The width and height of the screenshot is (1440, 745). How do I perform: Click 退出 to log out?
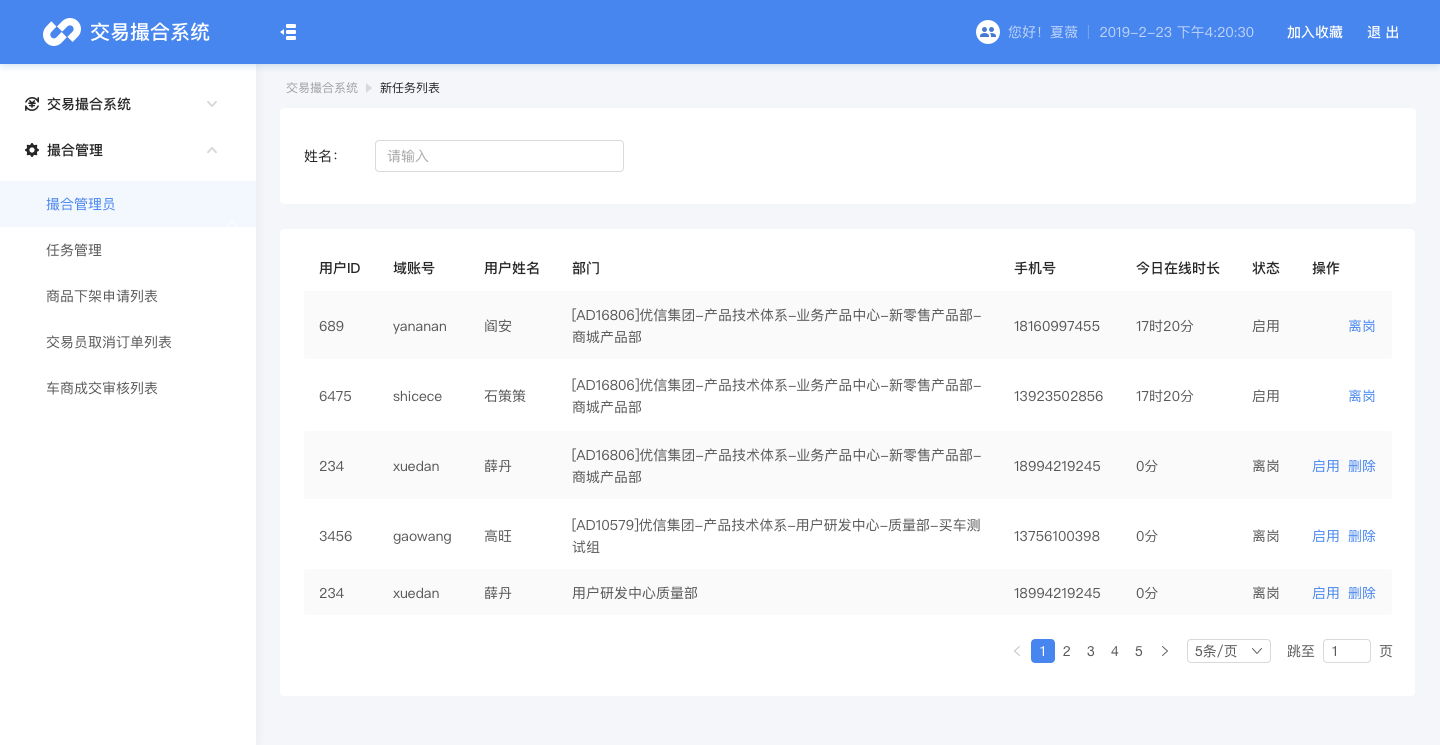tap(1383, 32)
